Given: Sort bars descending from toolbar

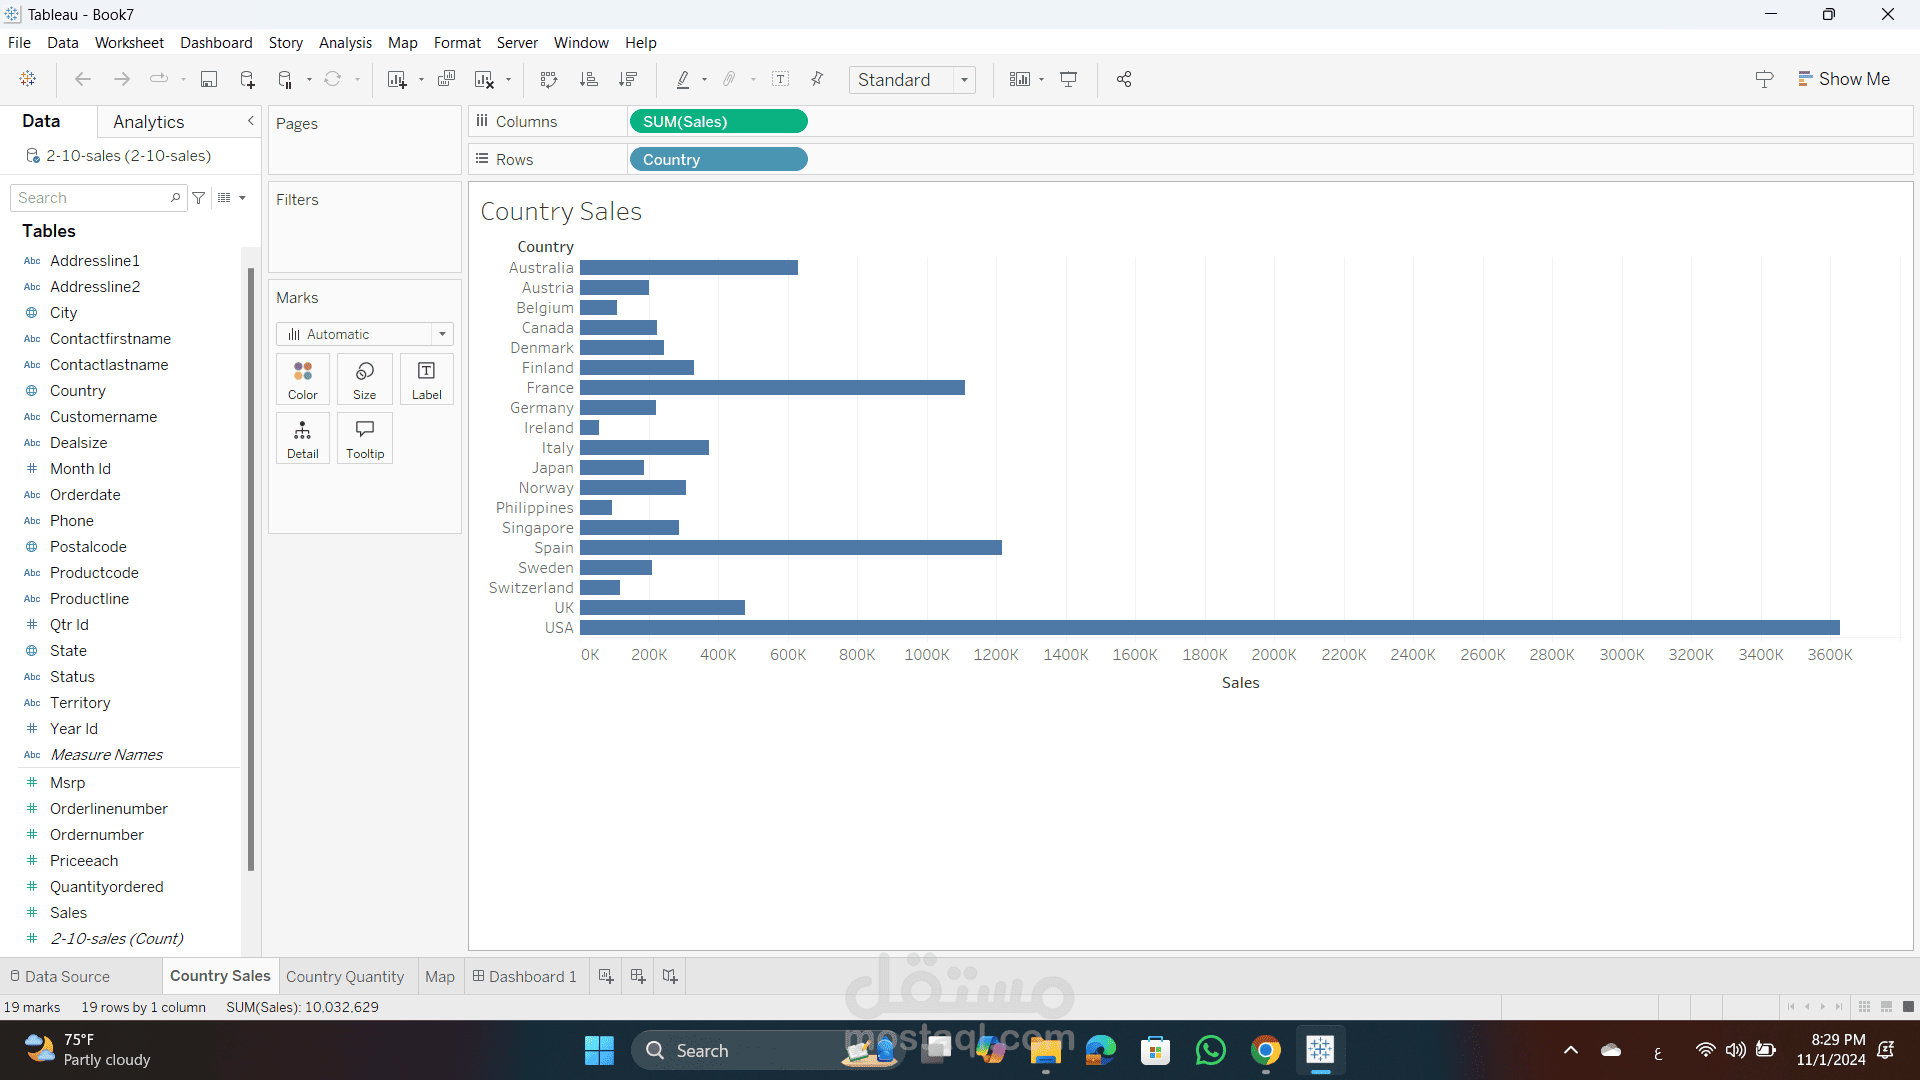Looking at the screenshot, I should coord(628,79).
